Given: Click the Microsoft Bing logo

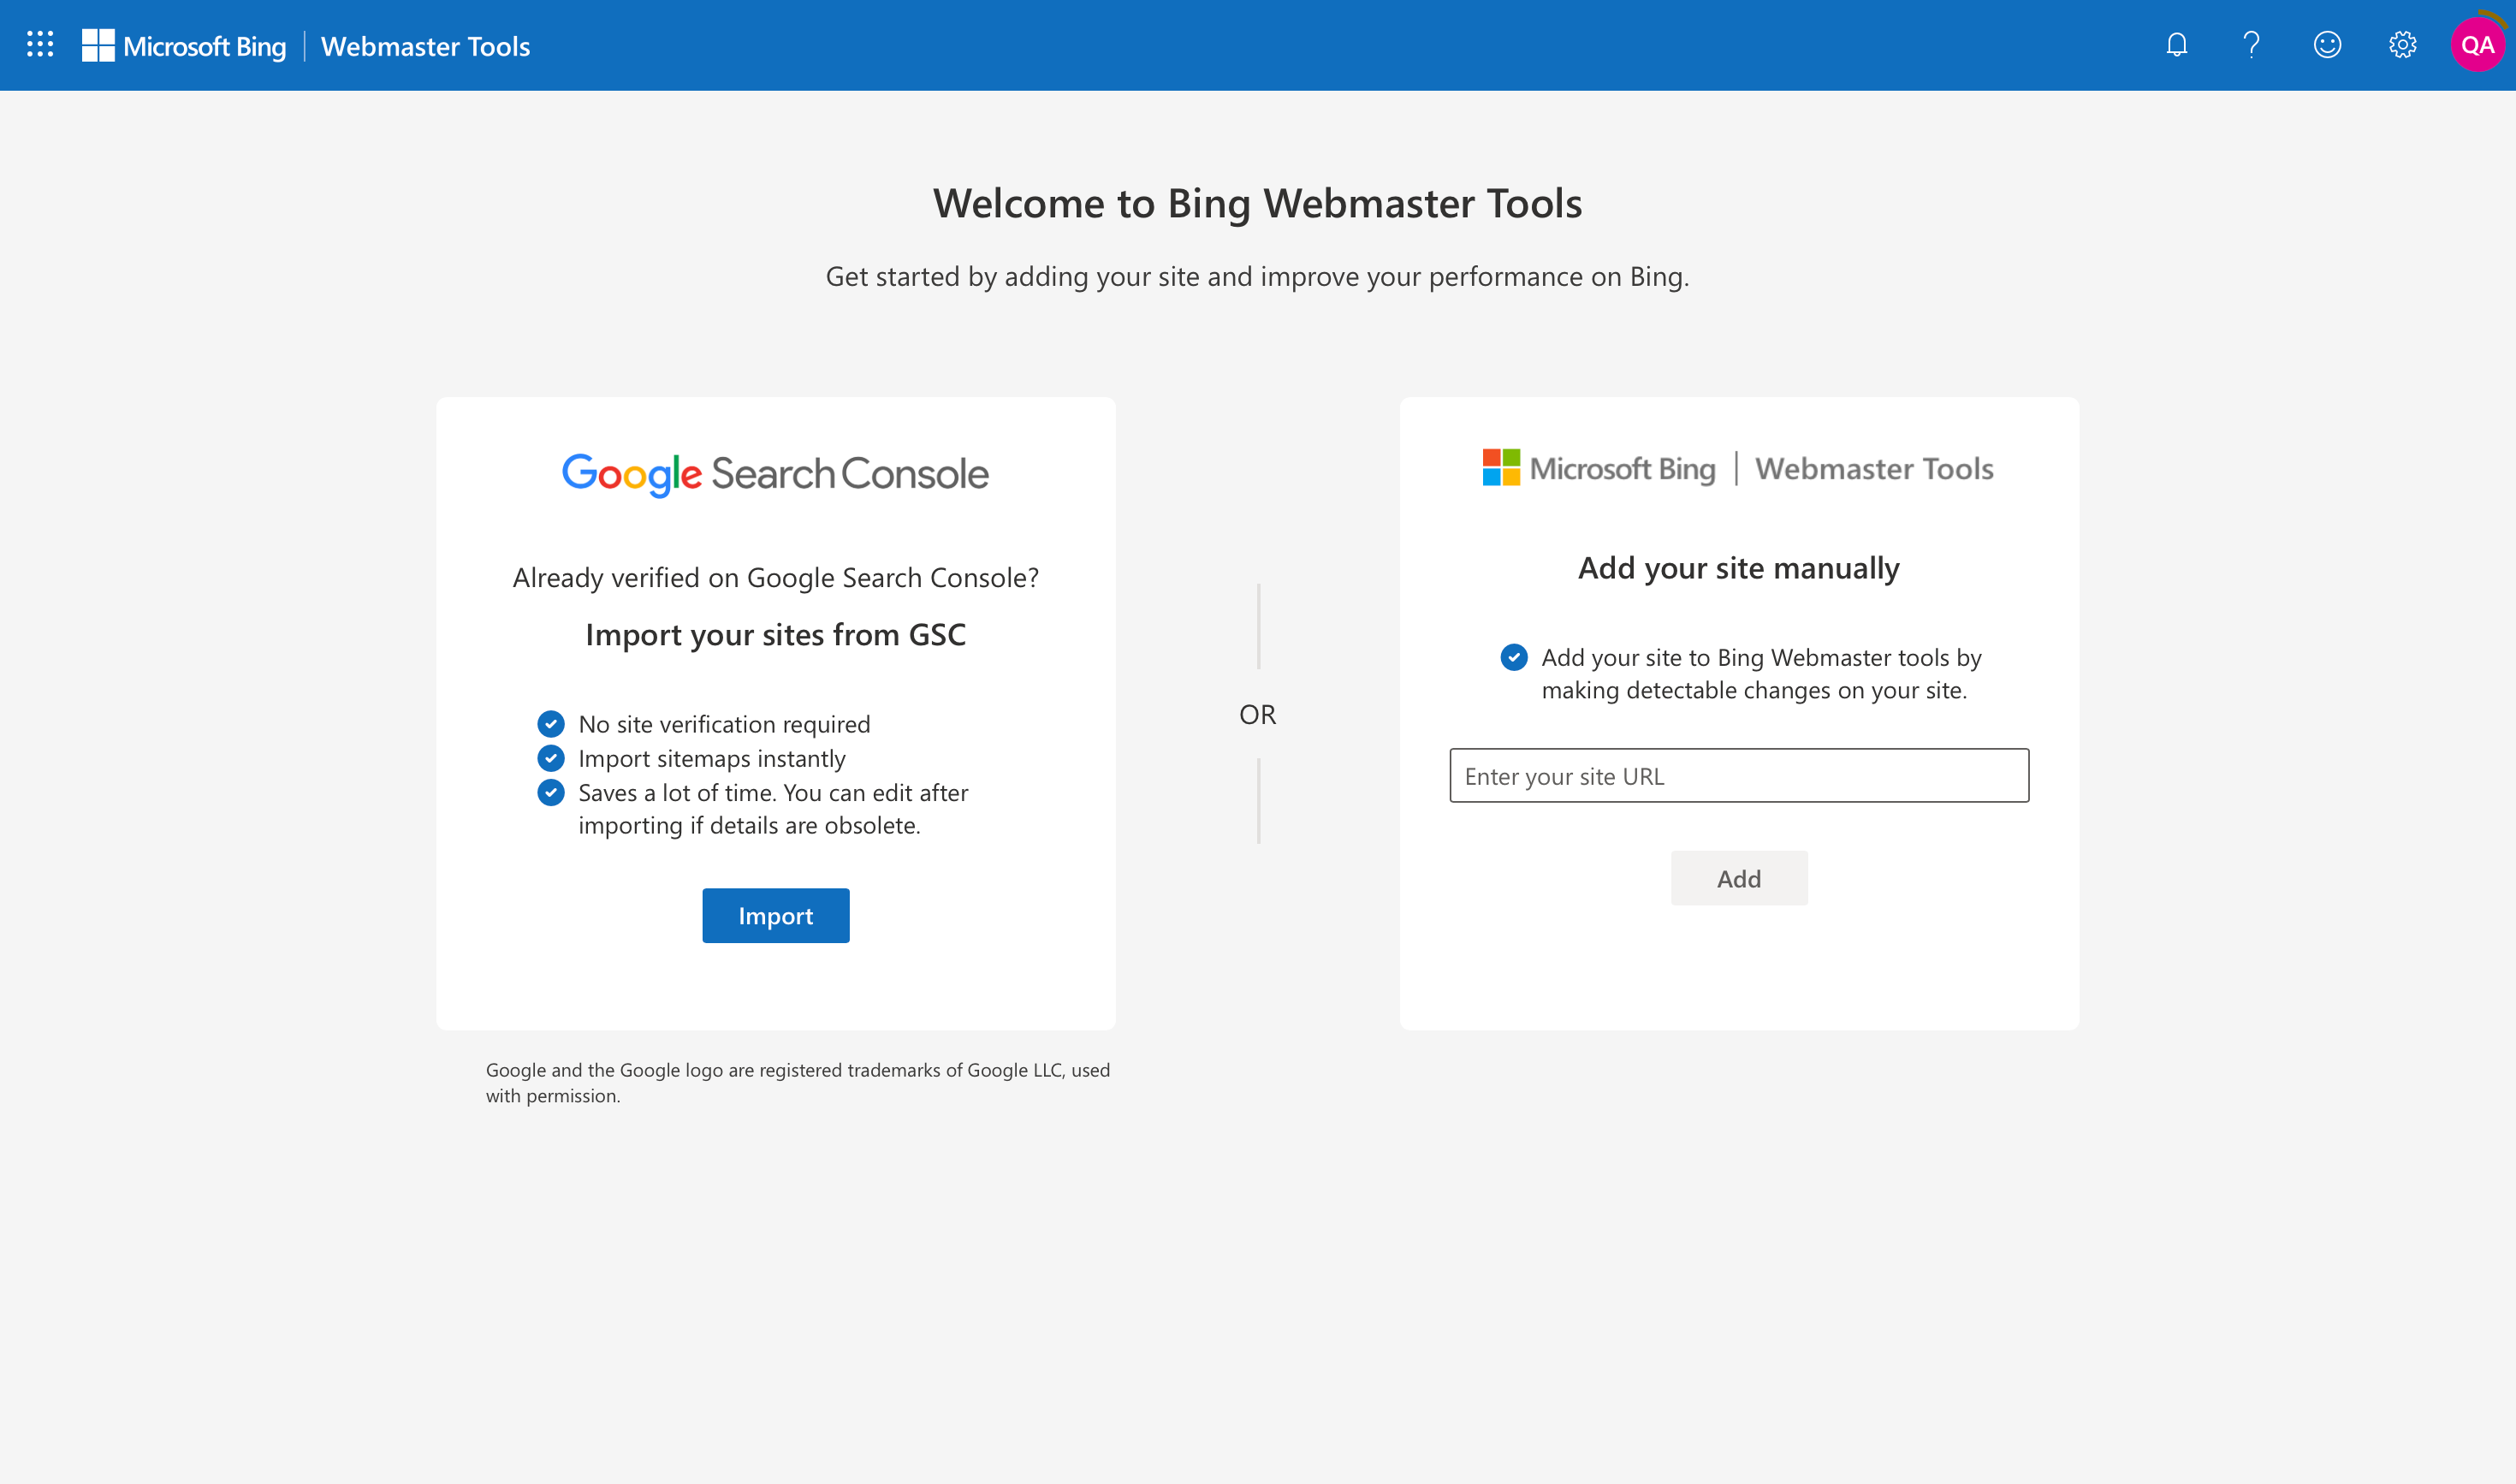Looking at the screenshot, I should point(185,46).
